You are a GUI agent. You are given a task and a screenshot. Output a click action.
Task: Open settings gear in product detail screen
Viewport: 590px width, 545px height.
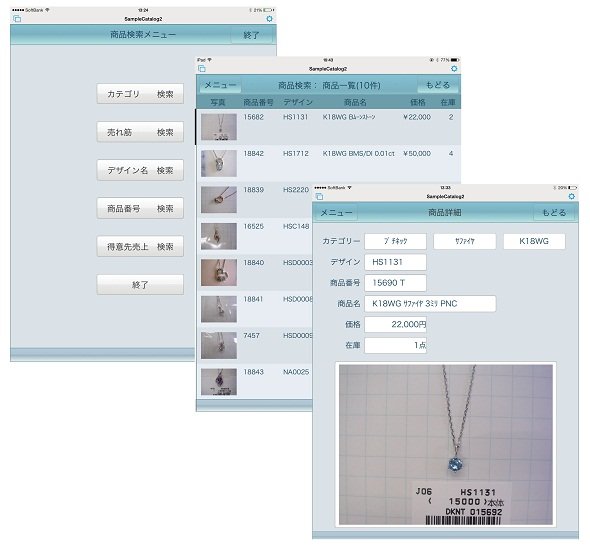coord(572,196)
